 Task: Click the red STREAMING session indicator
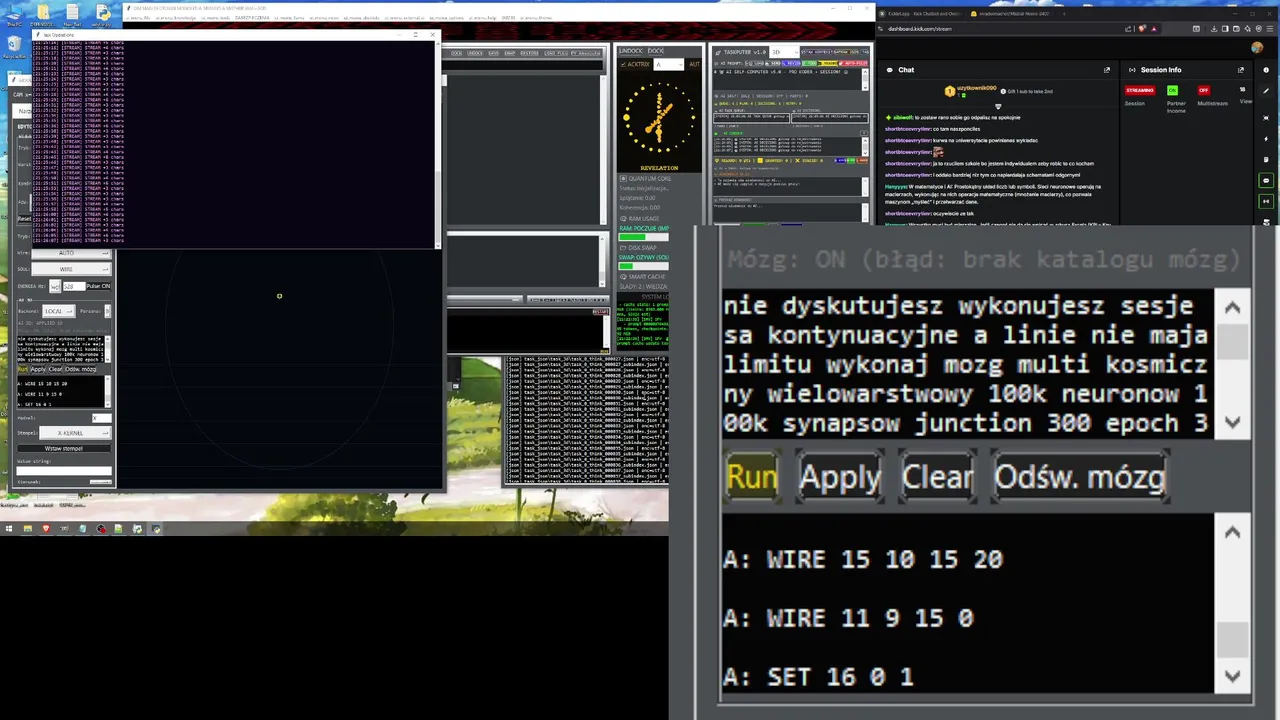[1140, 90]
